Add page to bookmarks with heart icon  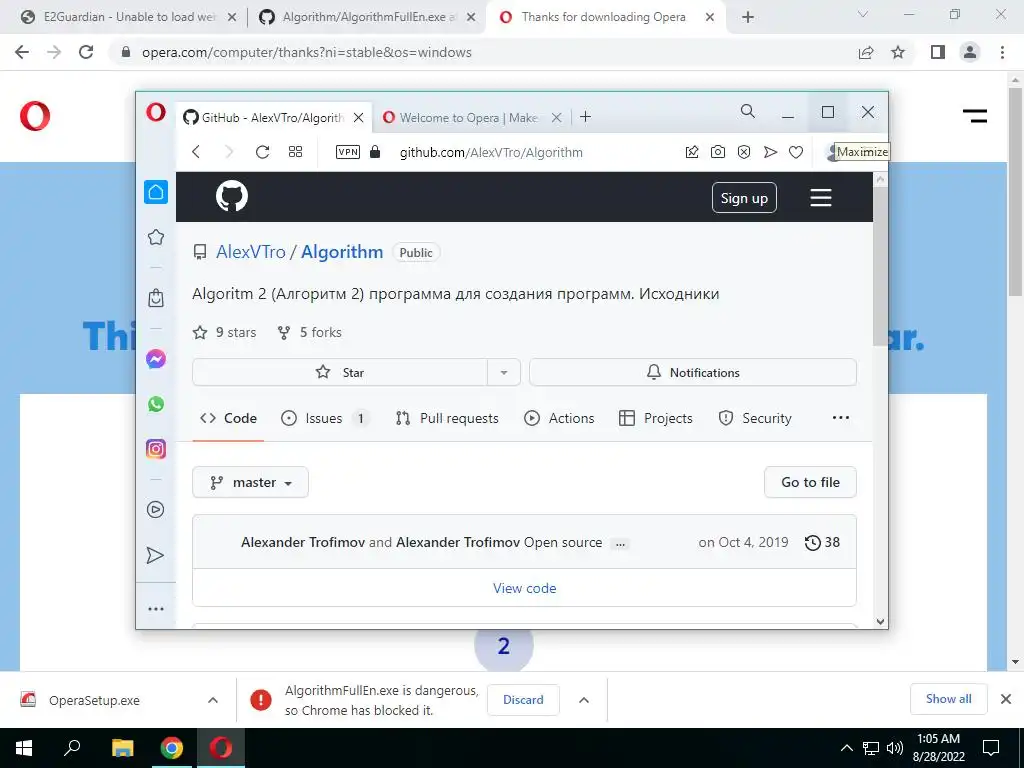(x=795, y=152)
